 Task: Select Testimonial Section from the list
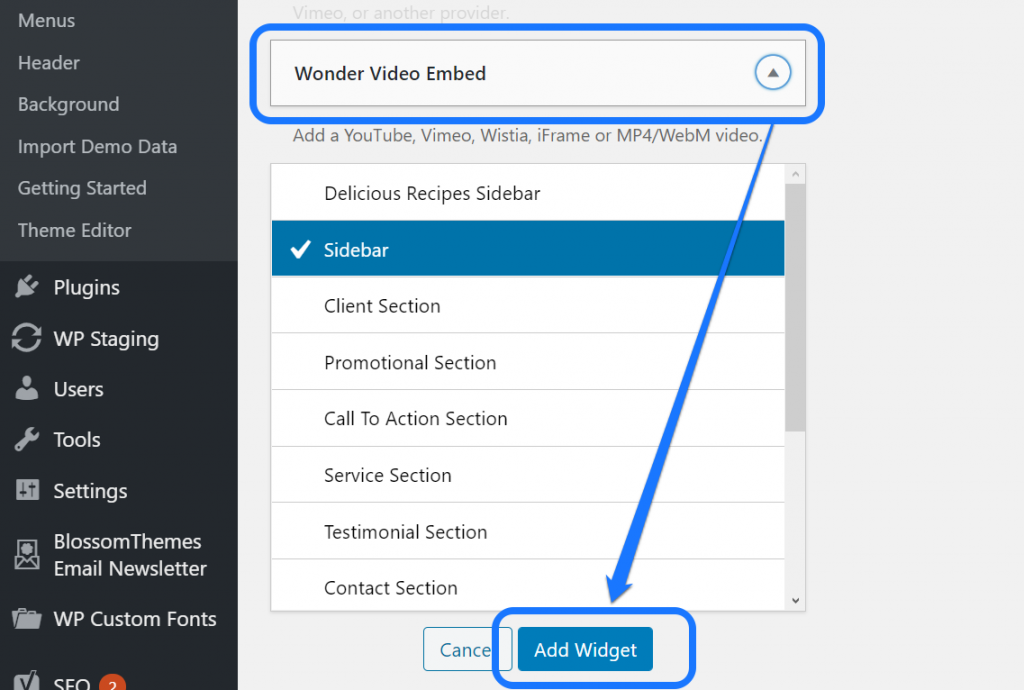click(x=528, y=532)
